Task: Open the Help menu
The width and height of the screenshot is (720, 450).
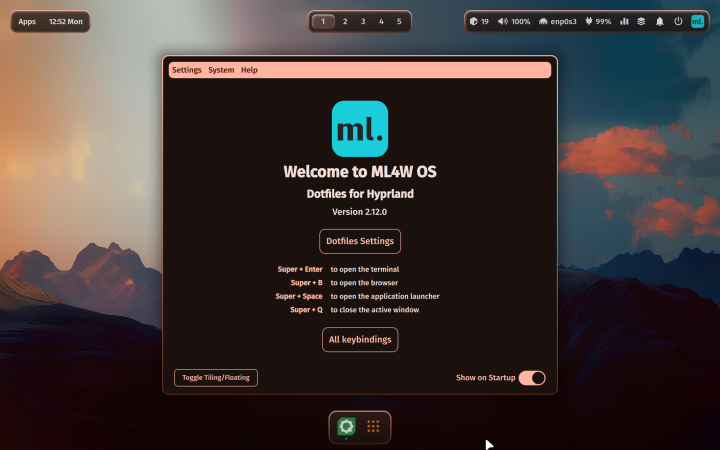Action: coord(249,70)
